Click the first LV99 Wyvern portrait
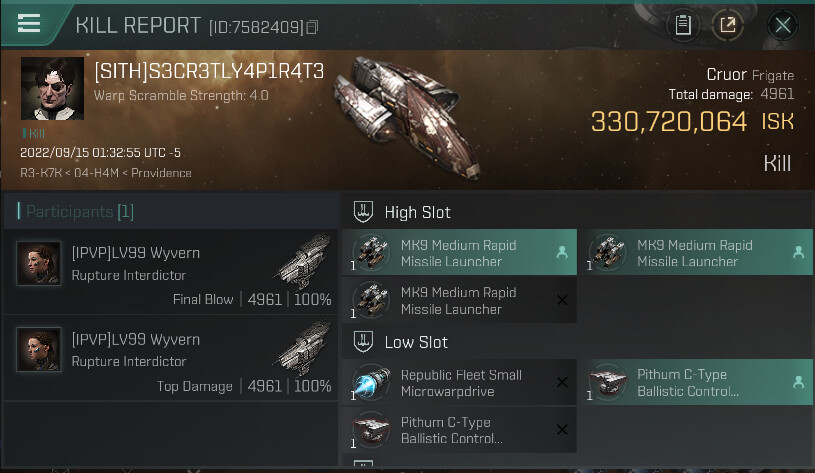 [38, 263]
